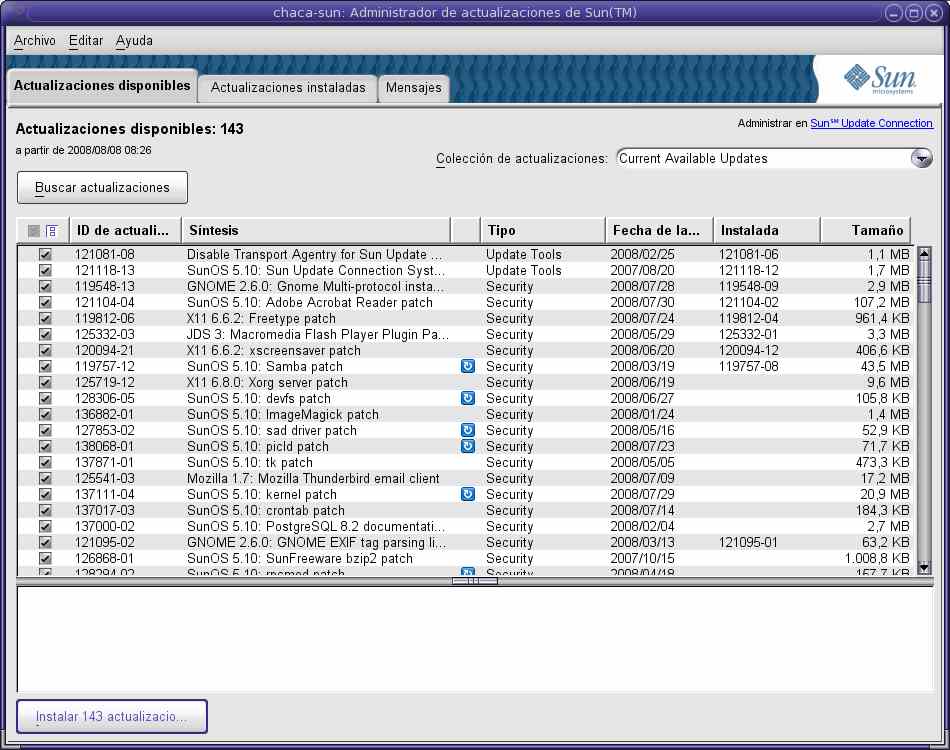Image resolution: width=950 pixels, height=750 pixels.
Task: Click the date 2008/07/29 on the kernel patch row
Action: (x=642, y=494)
